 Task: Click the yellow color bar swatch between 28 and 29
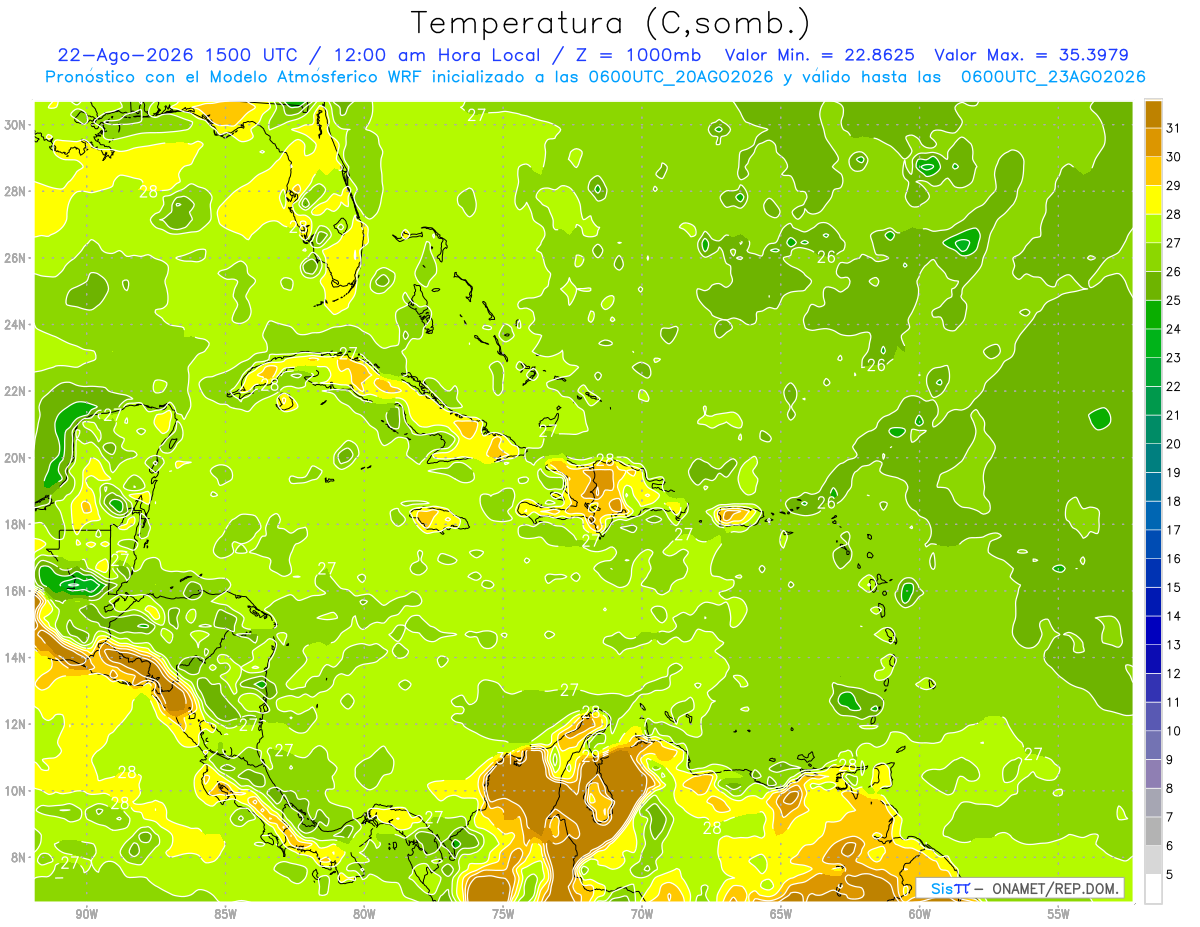[1153, 200]
